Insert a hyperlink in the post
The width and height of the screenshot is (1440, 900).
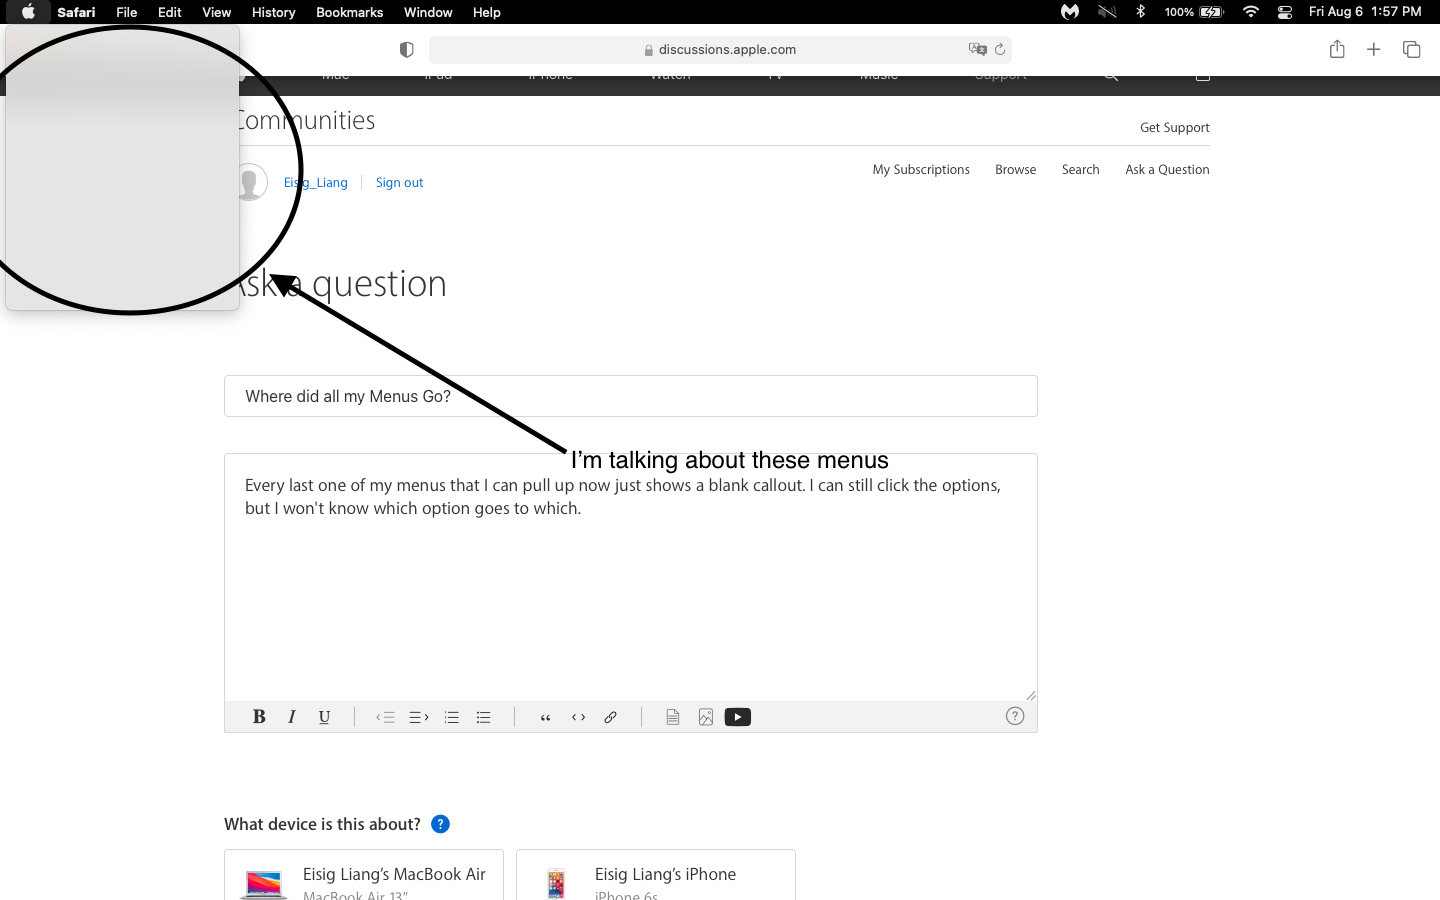611,717
